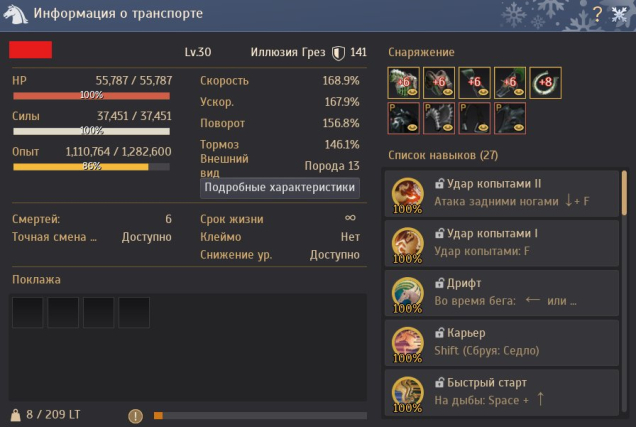Screen dimensions: 636x427
Task: Click the Быстрый старт skill icon
Action: click(x=408, y=393)
